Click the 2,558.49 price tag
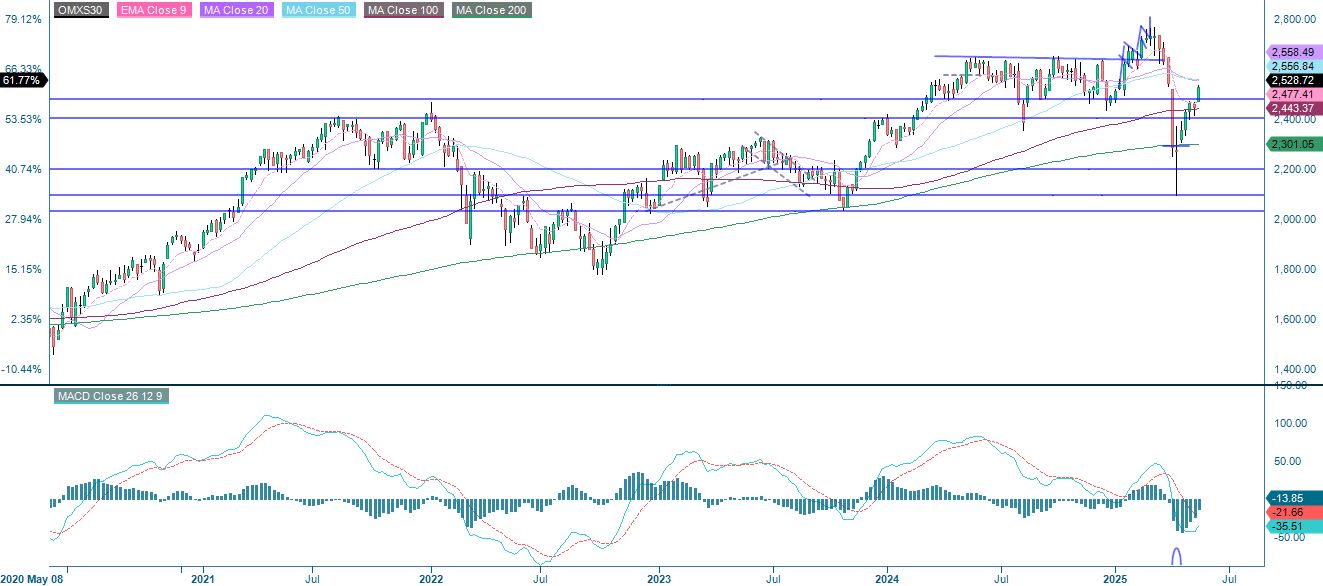1323x586 pixels. click(x=1294, y=52)
